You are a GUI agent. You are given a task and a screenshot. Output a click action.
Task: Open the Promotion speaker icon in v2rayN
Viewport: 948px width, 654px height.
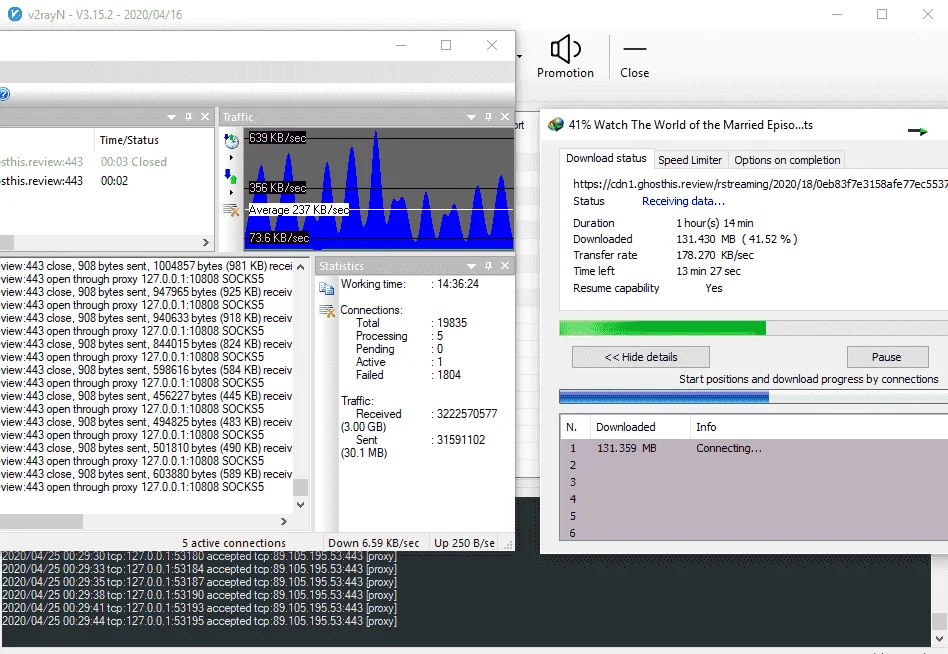coord(565,49)
